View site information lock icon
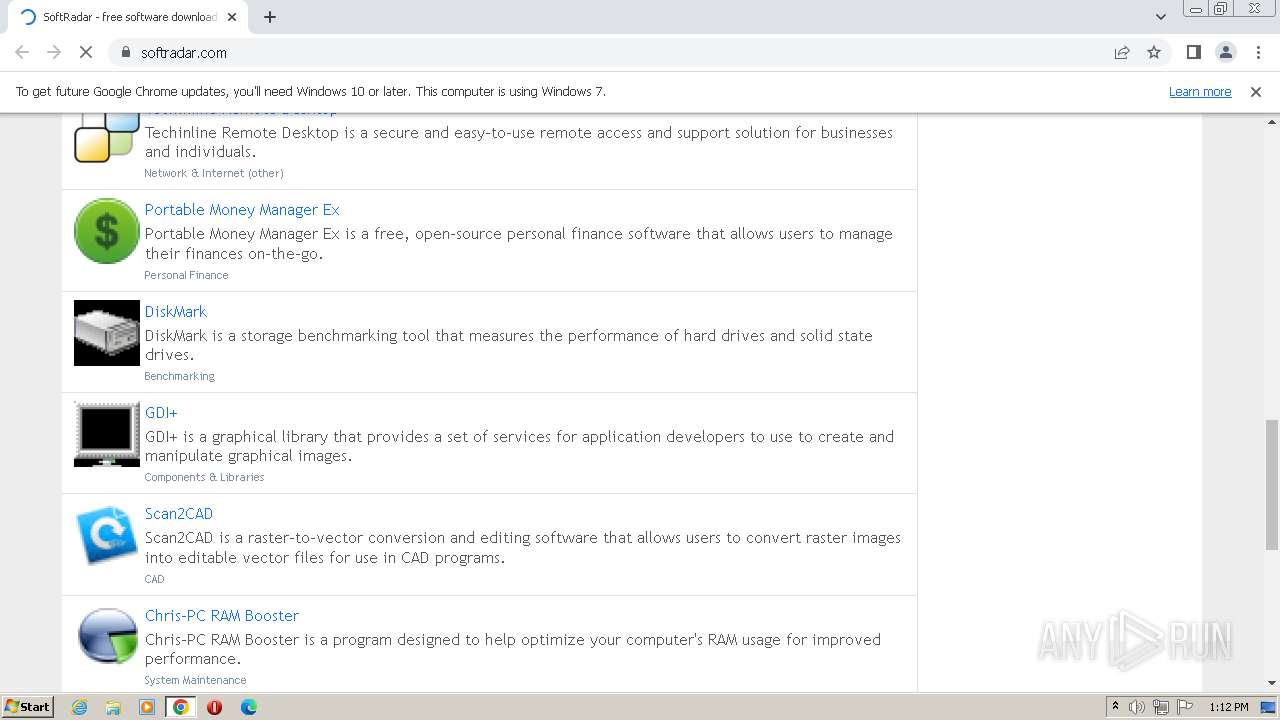 point(125,52)
